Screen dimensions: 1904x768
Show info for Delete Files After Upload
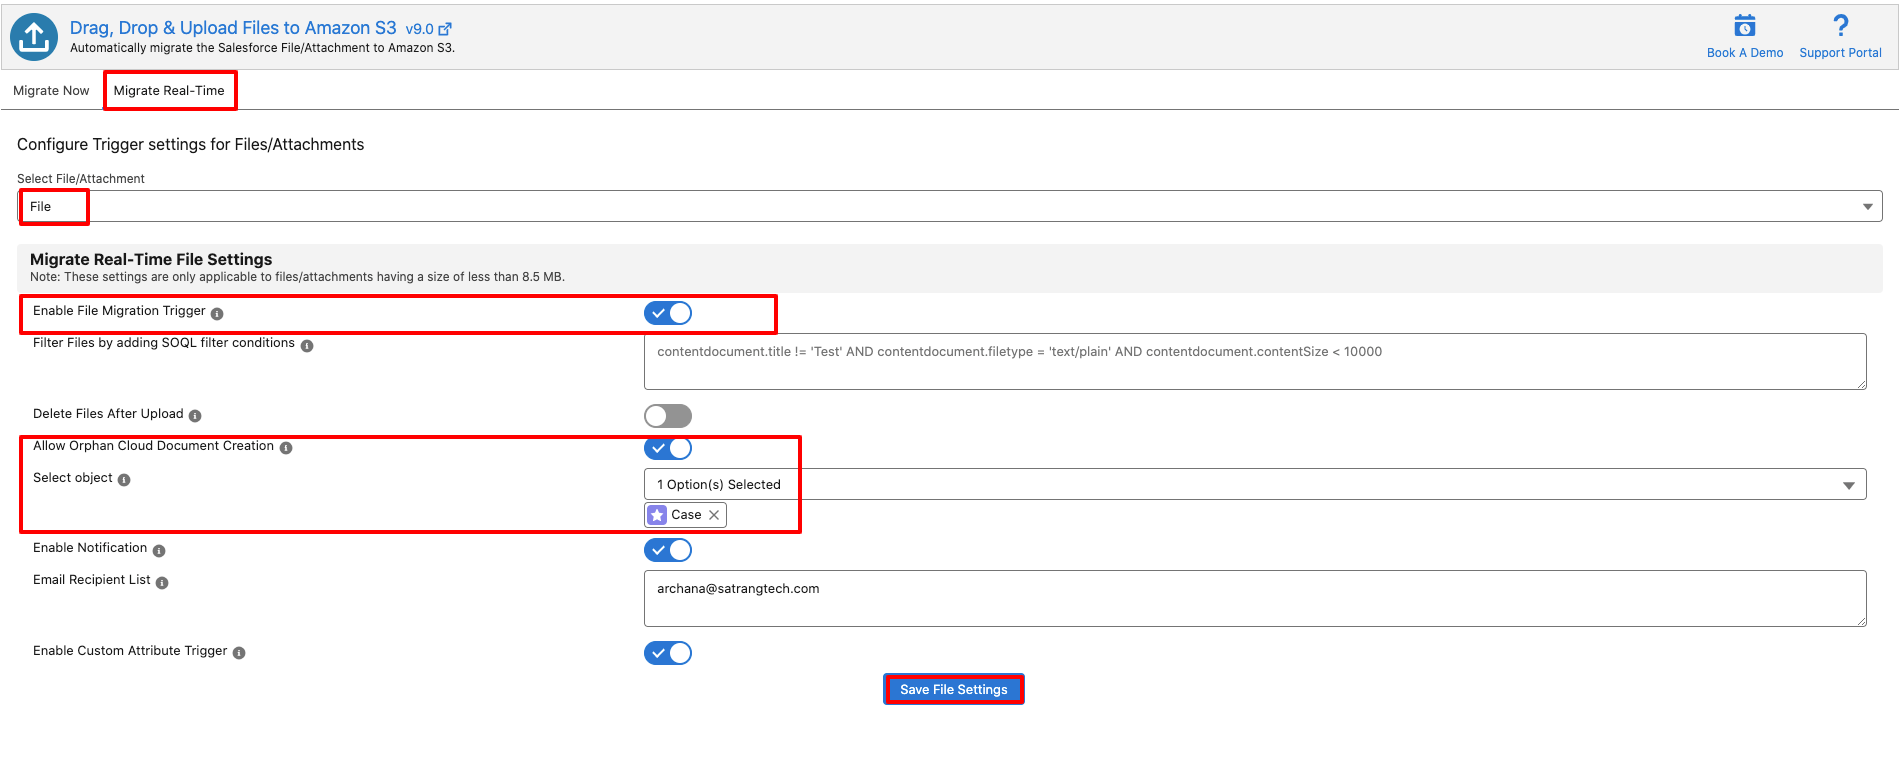[195, 416]
